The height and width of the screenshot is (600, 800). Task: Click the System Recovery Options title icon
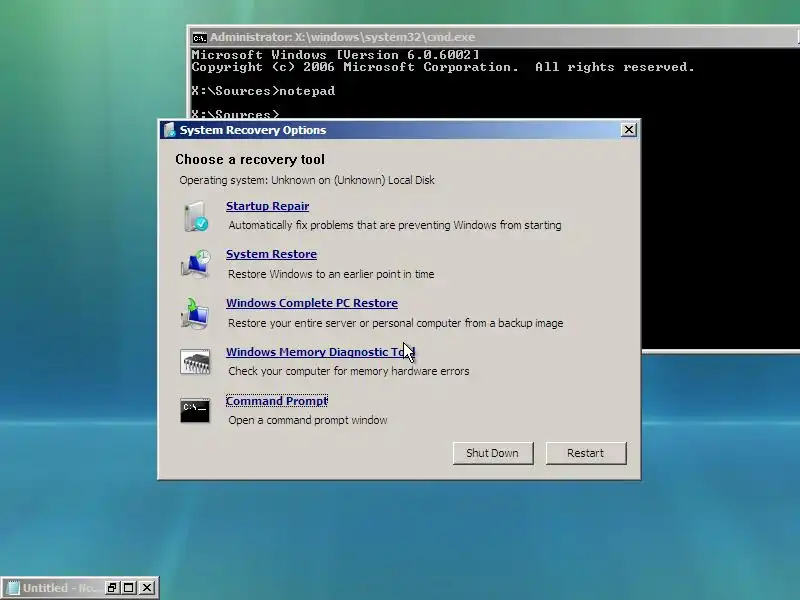tap(169, 130)
